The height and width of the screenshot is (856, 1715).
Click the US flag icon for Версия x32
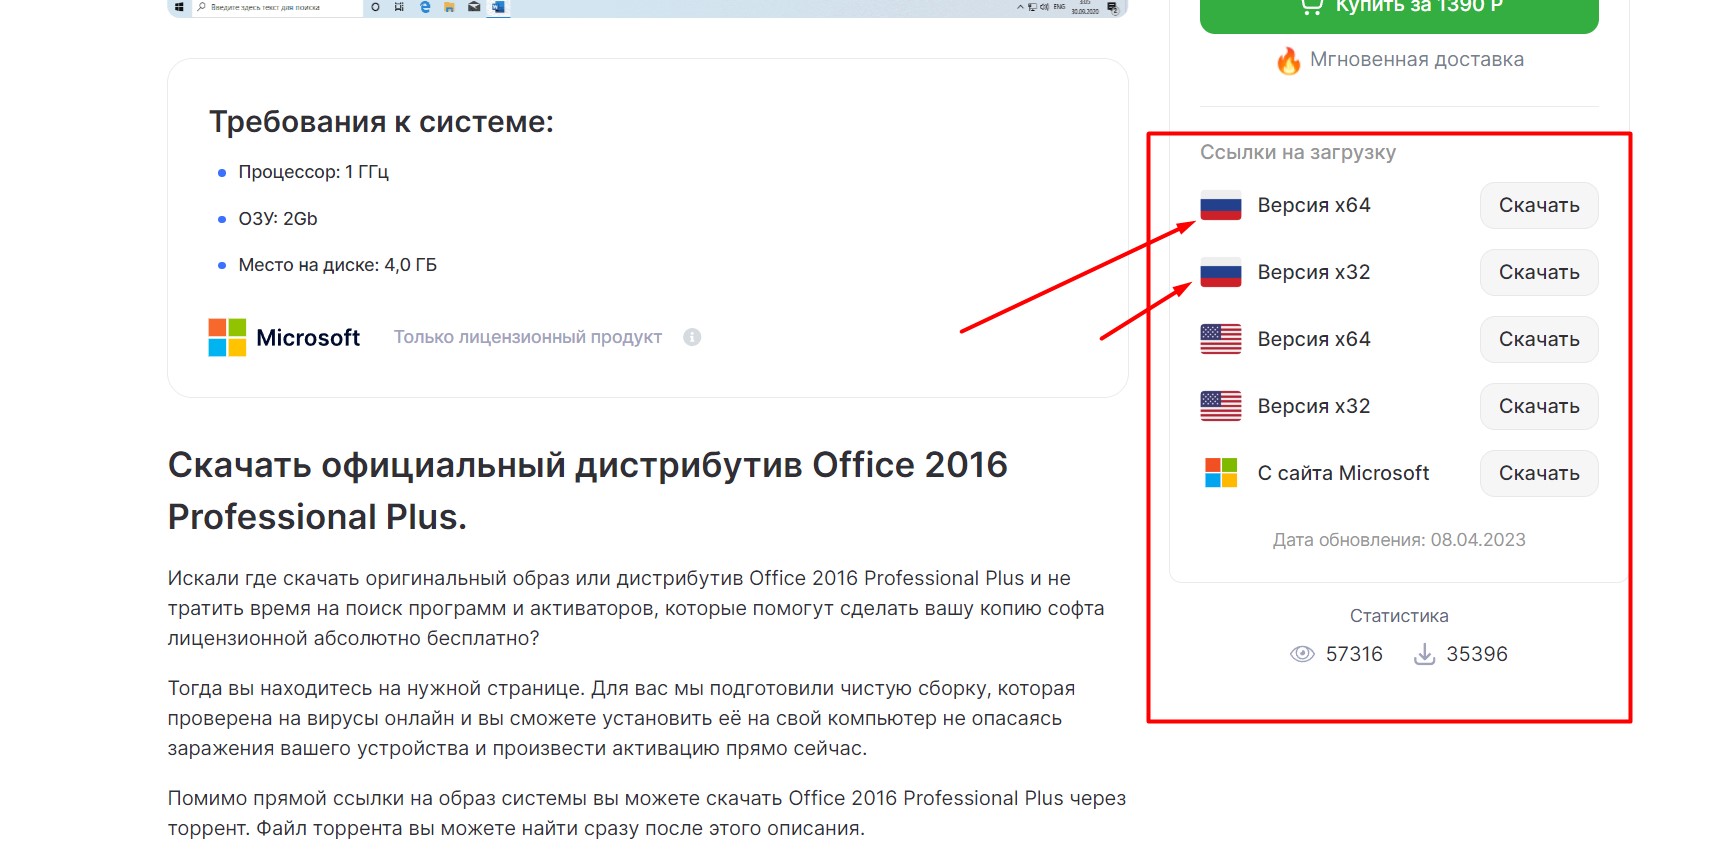tap(1220, 407)
